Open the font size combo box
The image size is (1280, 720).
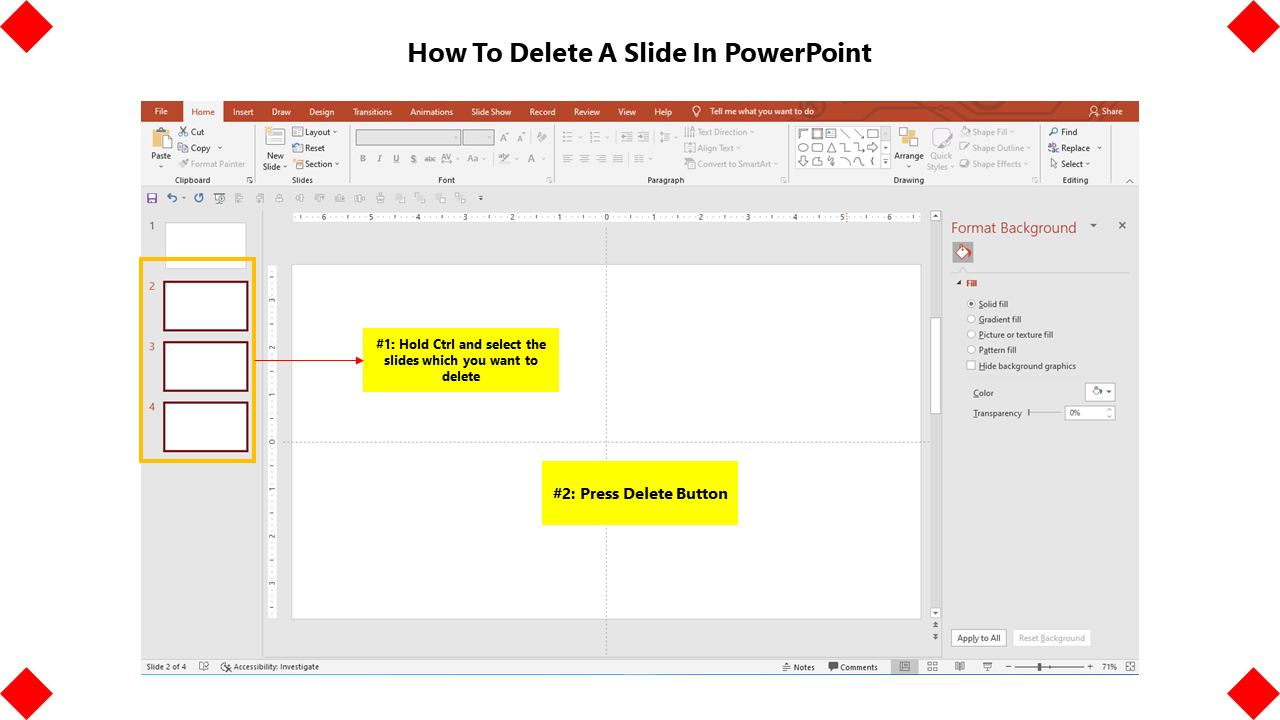pos(478,138)
